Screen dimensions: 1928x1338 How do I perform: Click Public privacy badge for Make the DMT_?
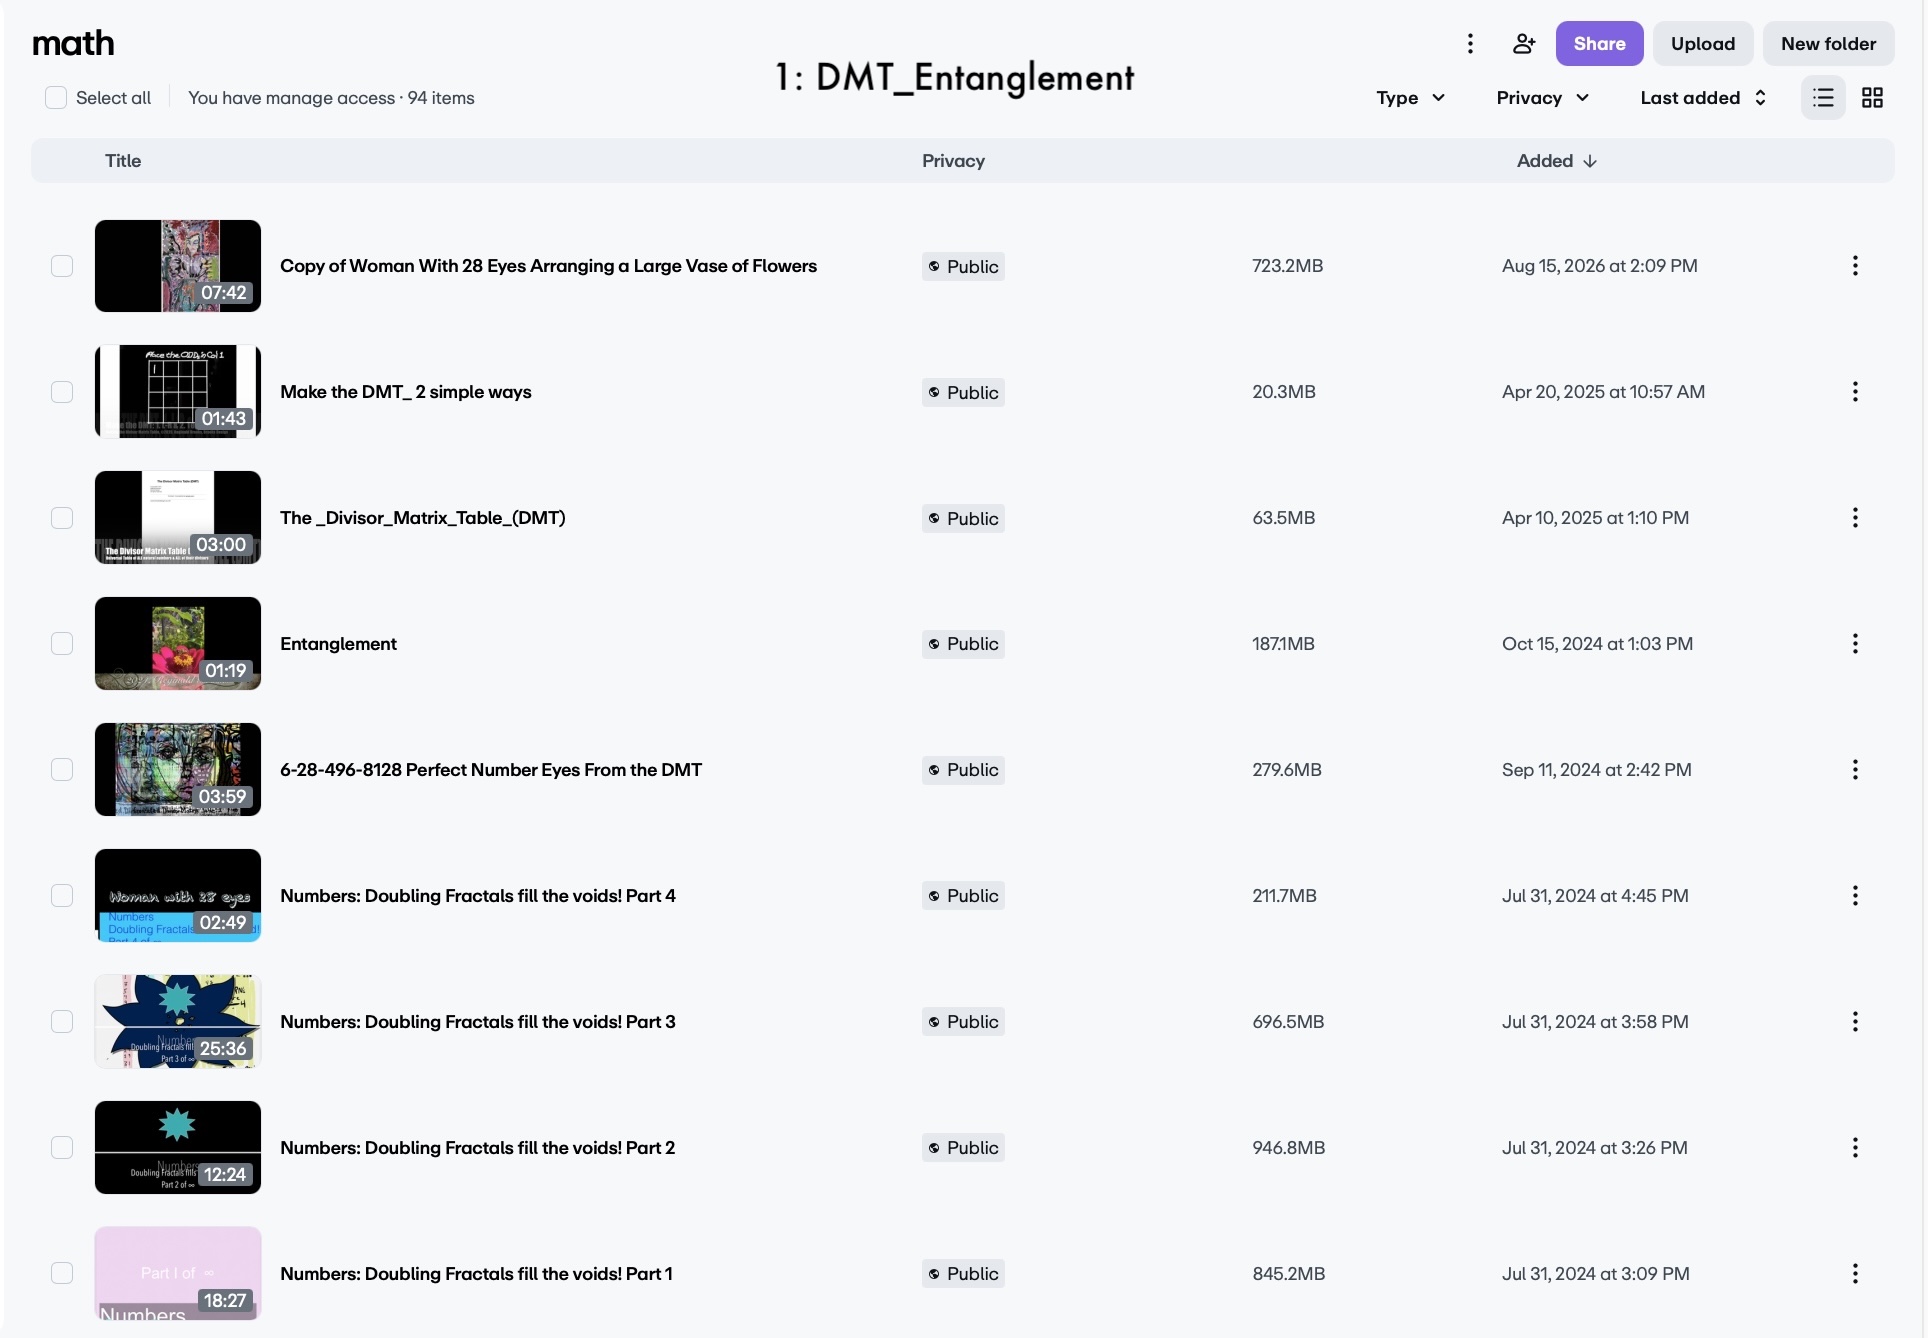coord(963,392)
